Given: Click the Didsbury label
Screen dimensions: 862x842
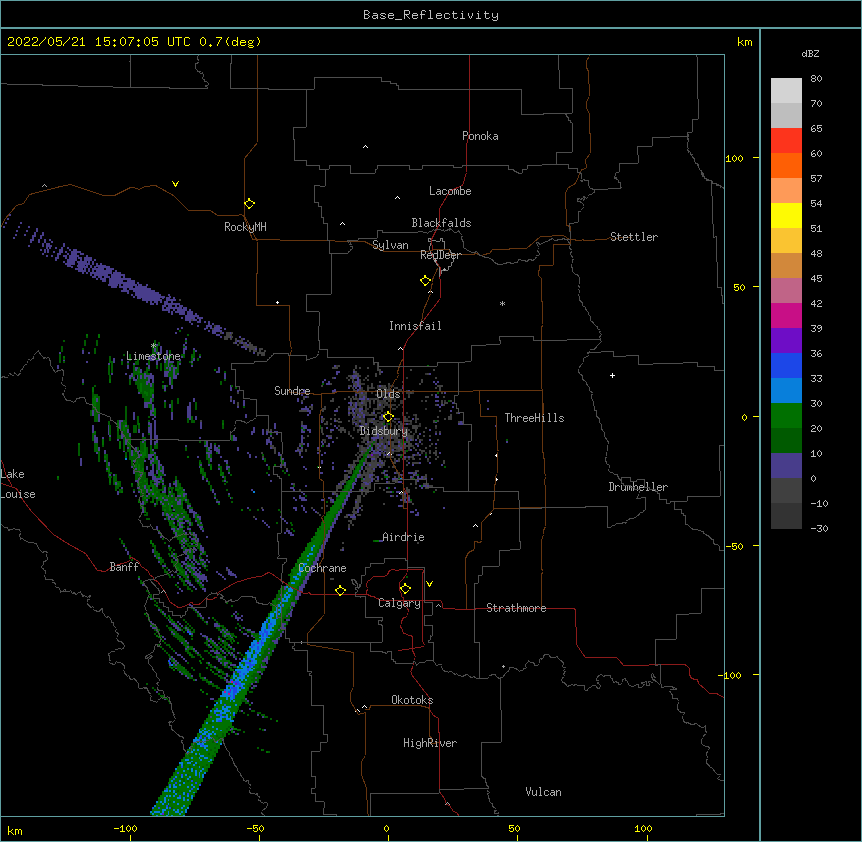Looking at the screenshot, I should pos(384,431).
